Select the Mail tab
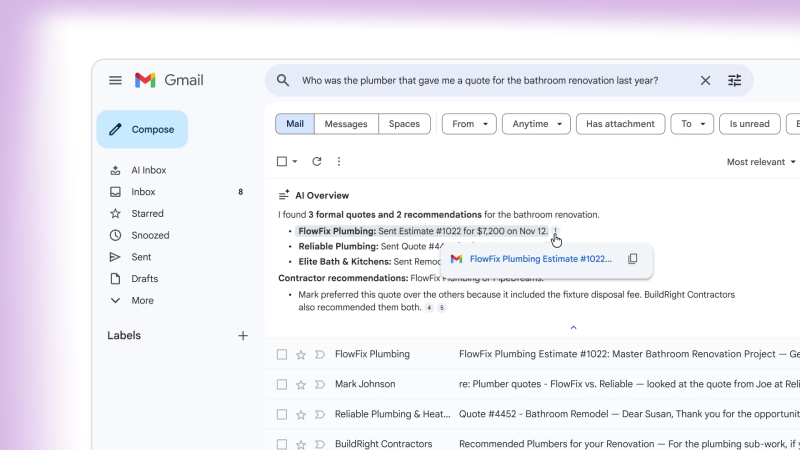Screen dimensions: 800x450 point(295,124)
